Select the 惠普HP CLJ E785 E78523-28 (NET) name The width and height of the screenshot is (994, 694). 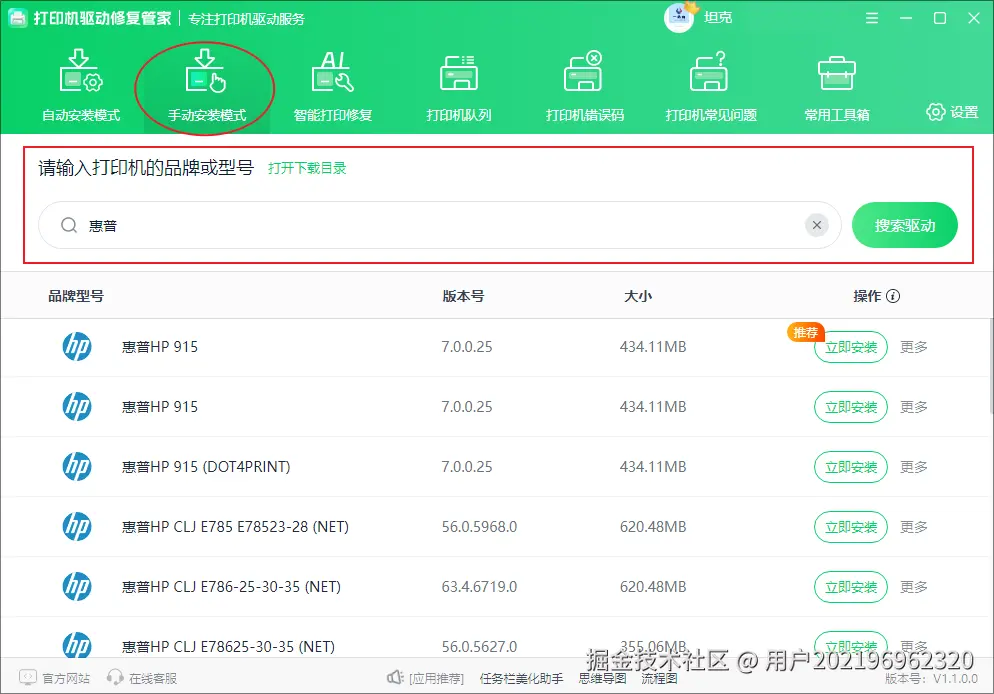click(x=235, y=527)
